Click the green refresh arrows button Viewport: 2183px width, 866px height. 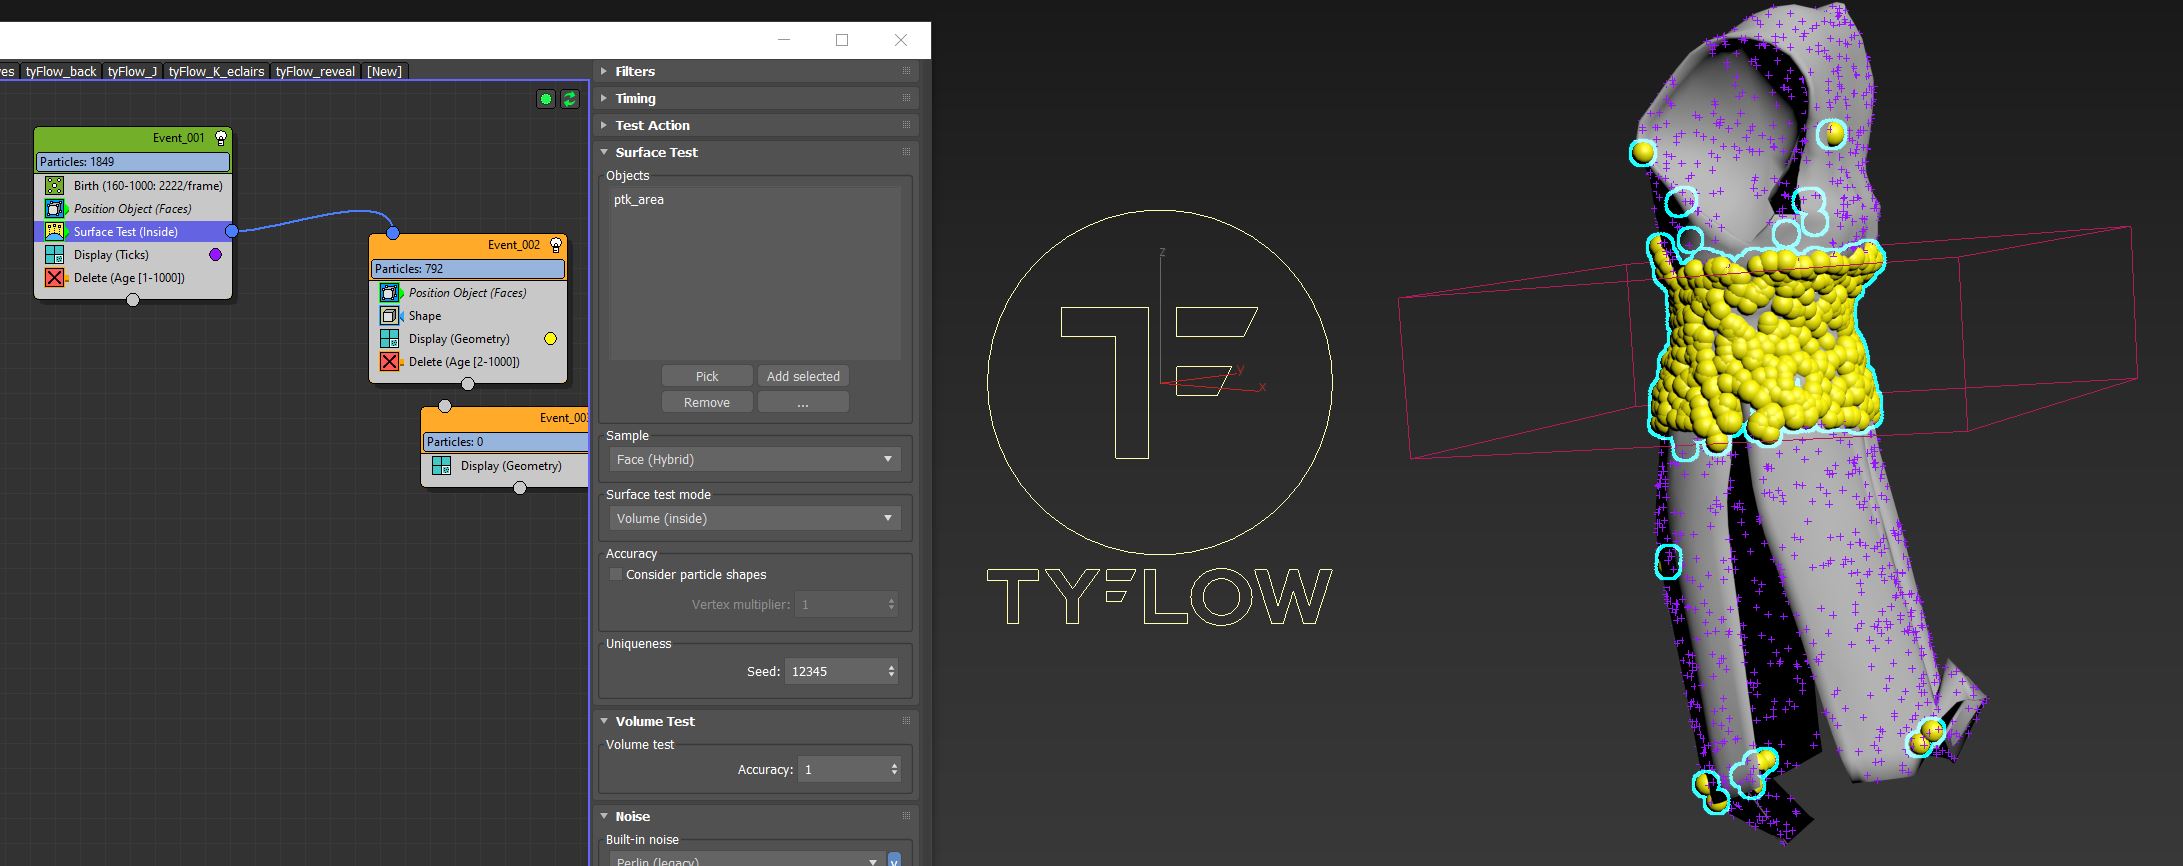(569, 99)
